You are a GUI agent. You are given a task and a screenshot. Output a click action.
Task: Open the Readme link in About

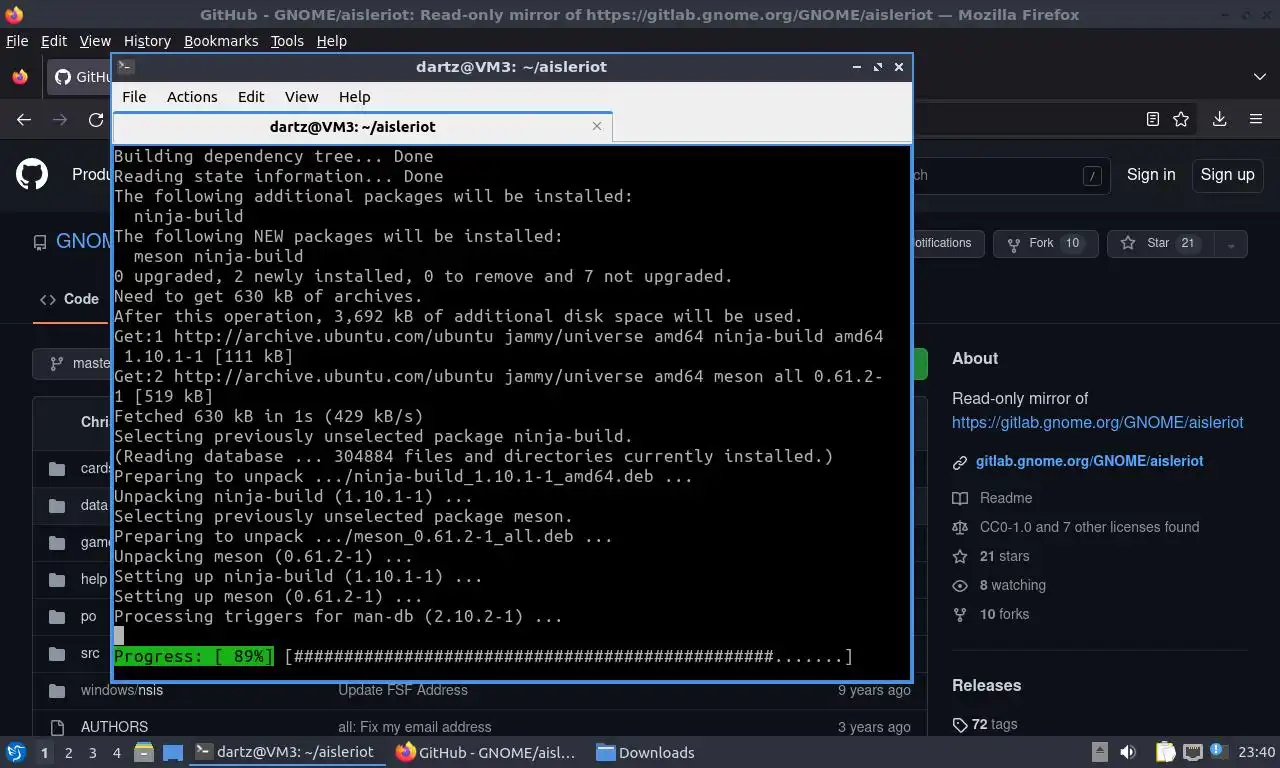click(1005, 498)
